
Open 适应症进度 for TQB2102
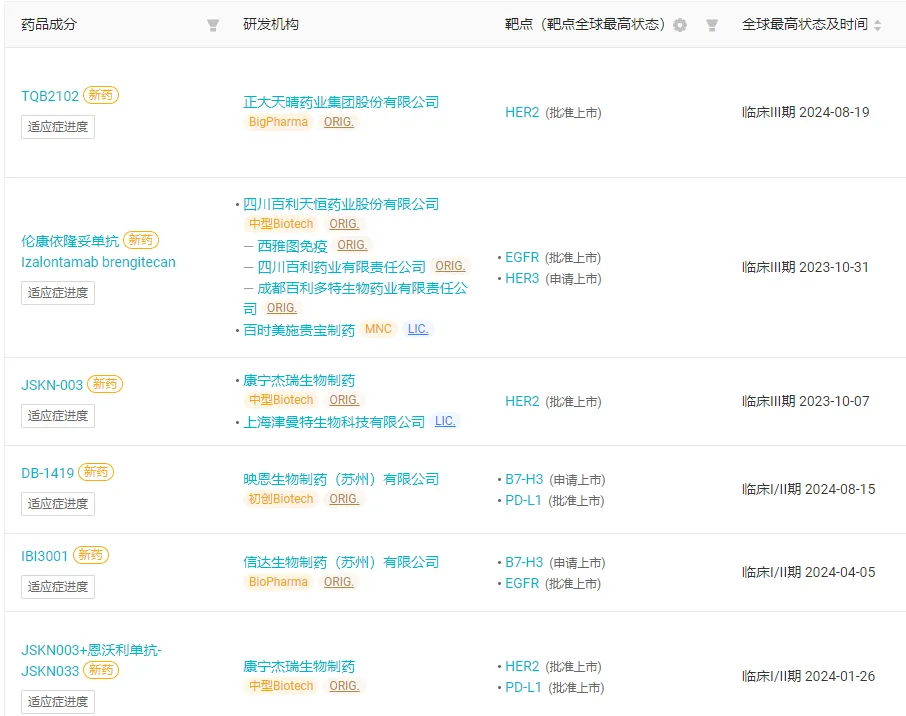tap(58, 127)
